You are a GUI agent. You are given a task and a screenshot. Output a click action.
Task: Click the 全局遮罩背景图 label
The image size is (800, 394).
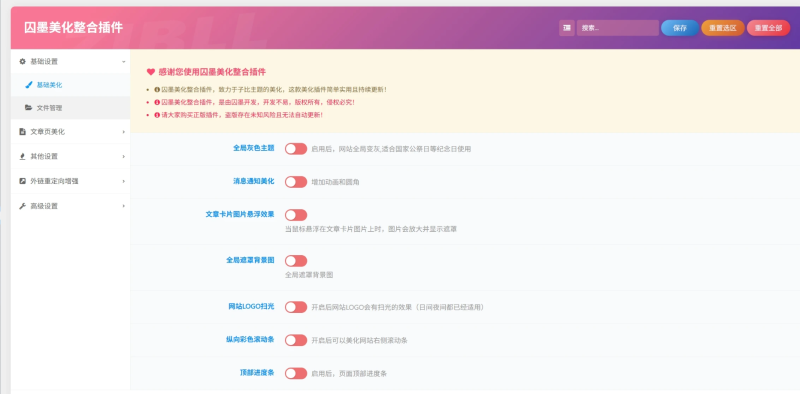(x=250, y=260)
